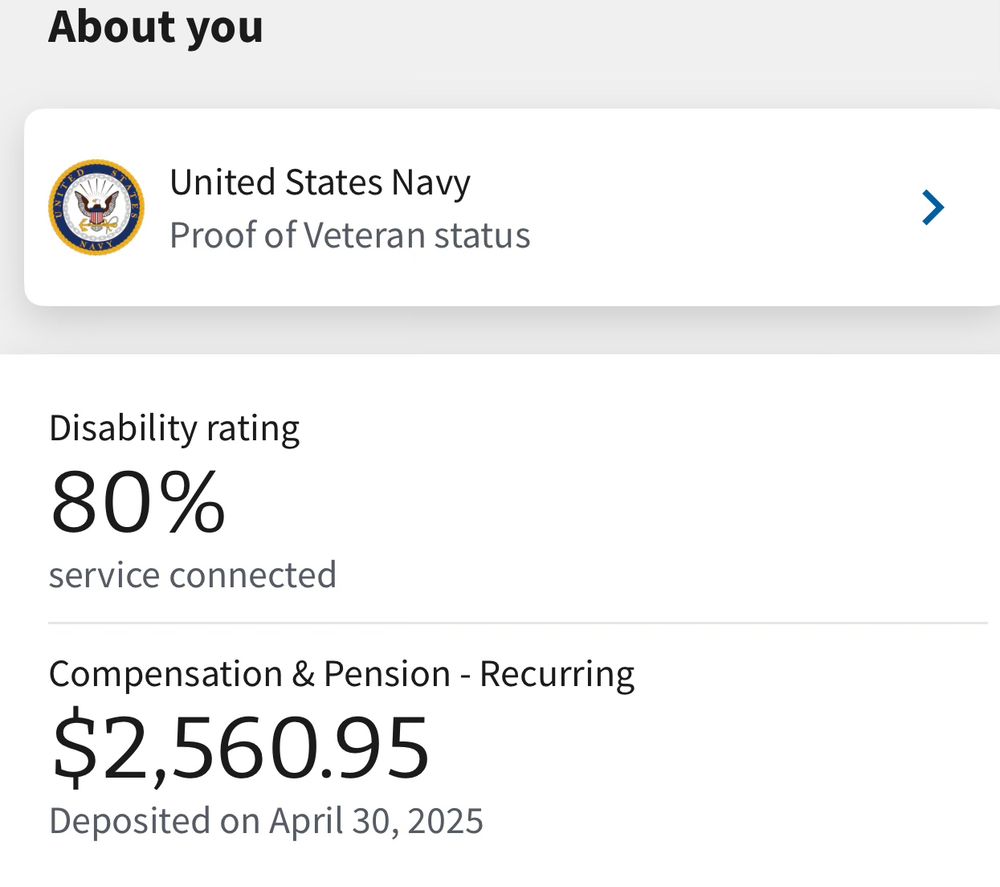Select the 80% disability rating value

(x=138, y=501)
